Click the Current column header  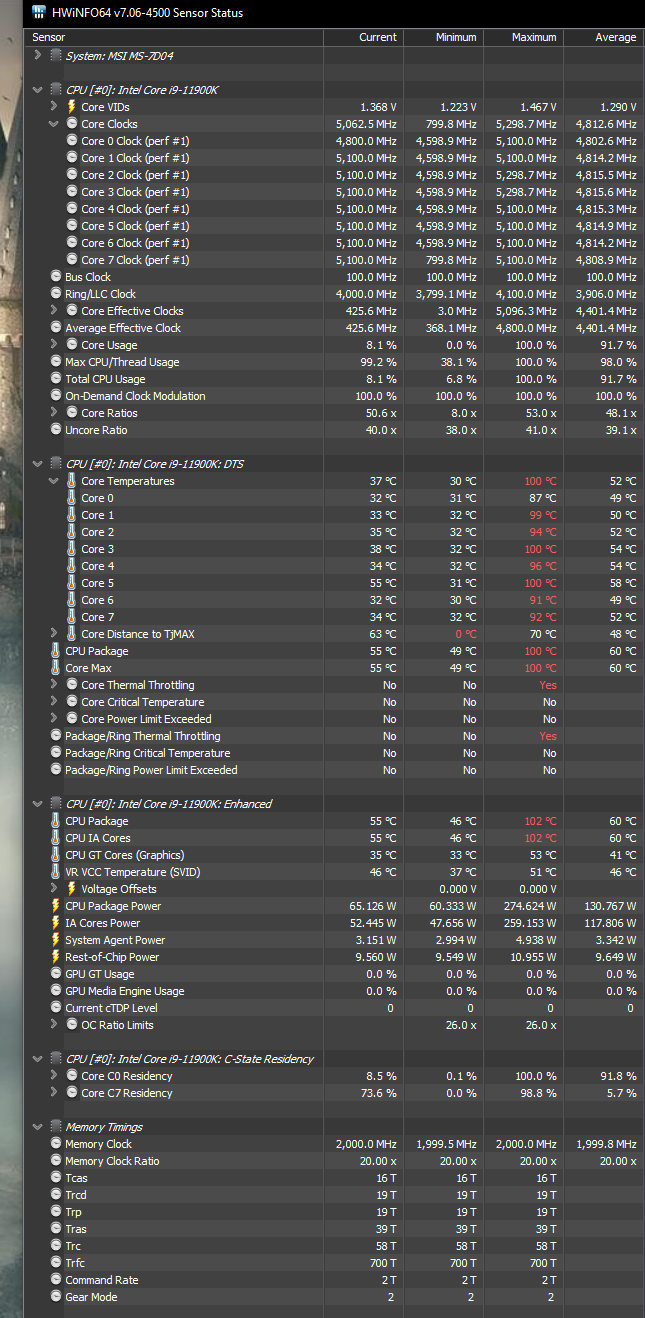[364, 37]
